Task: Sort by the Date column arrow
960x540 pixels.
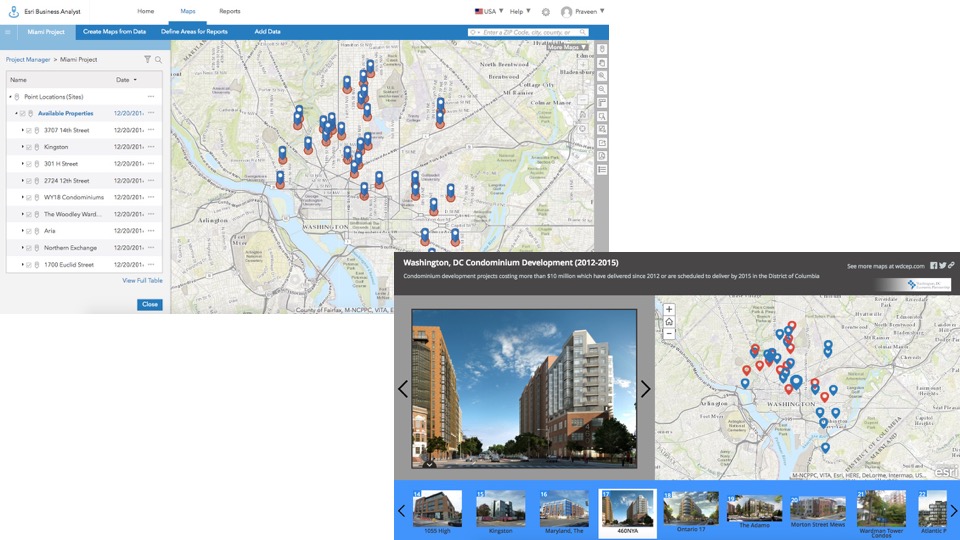Action: coord(135,80)
